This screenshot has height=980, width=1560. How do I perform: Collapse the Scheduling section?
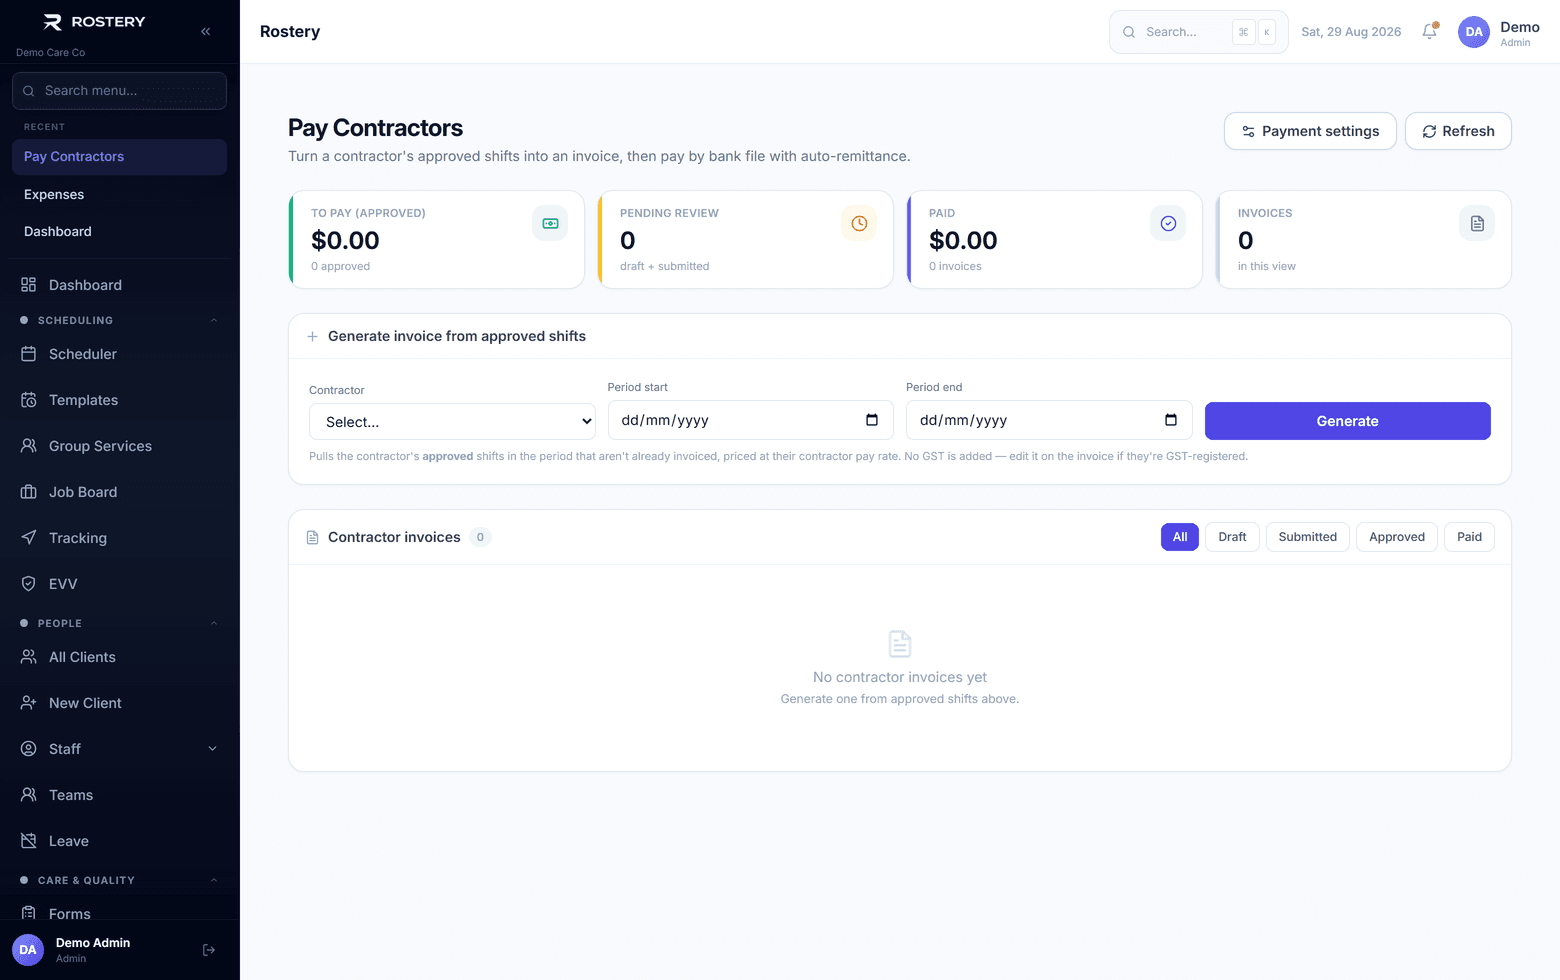pyautogui.click(x=120, y=320)
